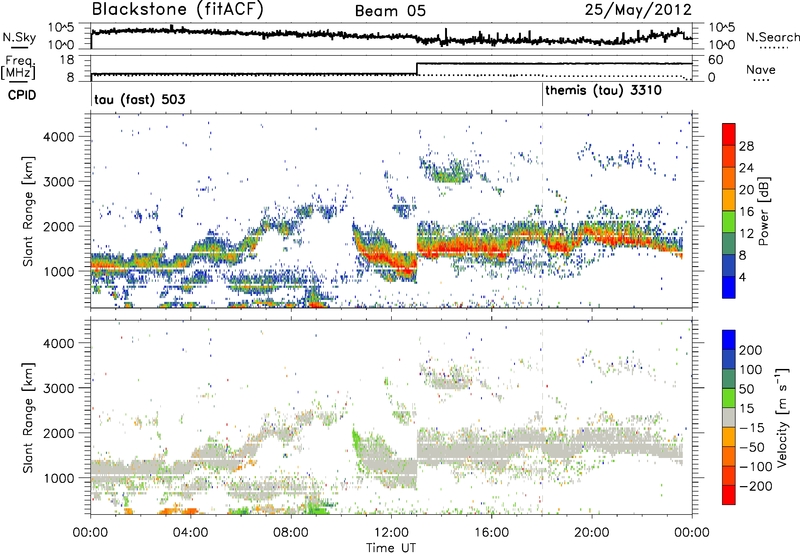800x554 pixels.
Task: Click the 'Freq. [MHz]' axis label
Action: click(19, 68)
